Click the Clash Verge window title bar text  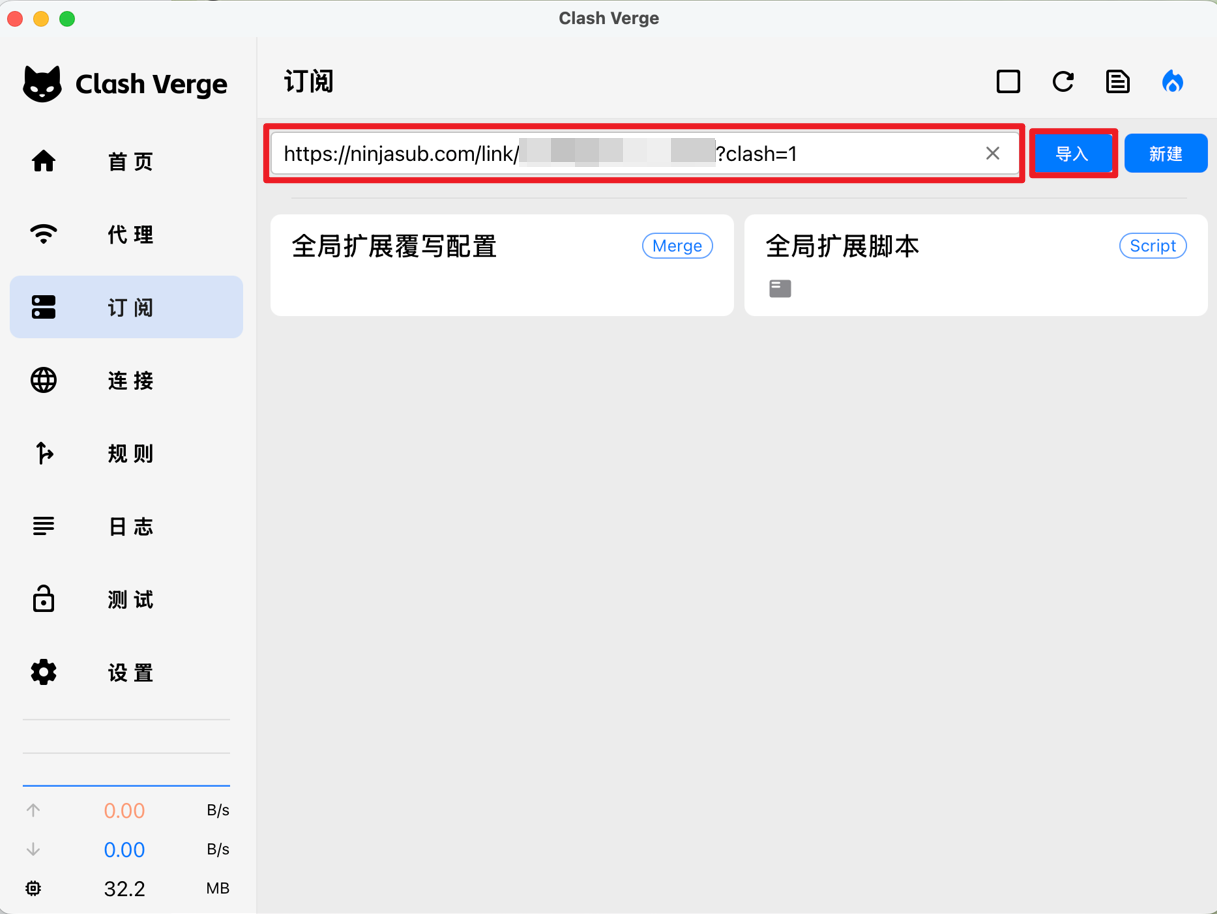pyautogui.click(x=608, y=18)
